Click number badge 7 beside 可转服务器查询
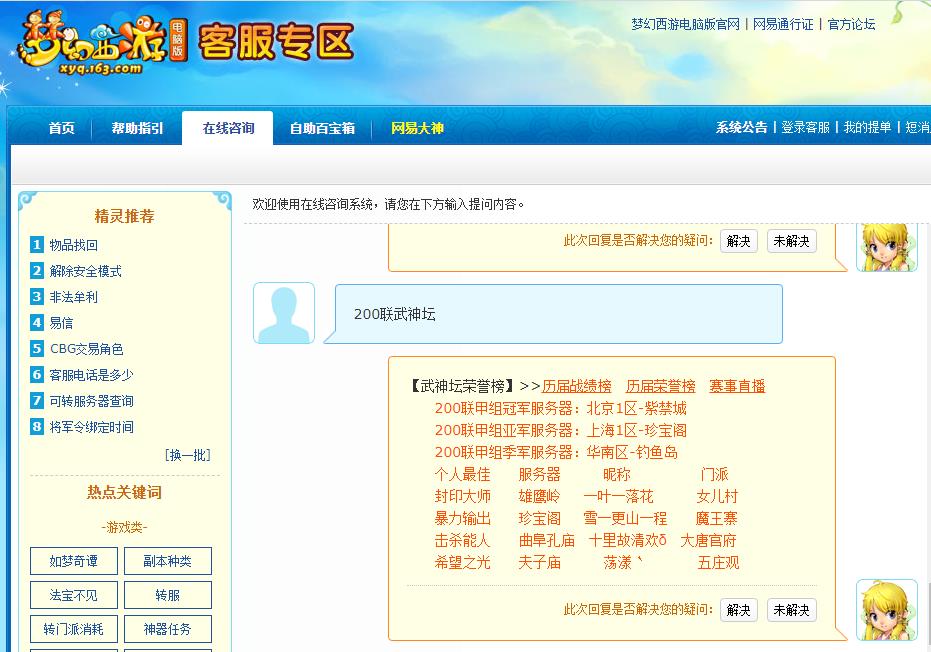Screen dimensions: 931x652 pos(37,401)
